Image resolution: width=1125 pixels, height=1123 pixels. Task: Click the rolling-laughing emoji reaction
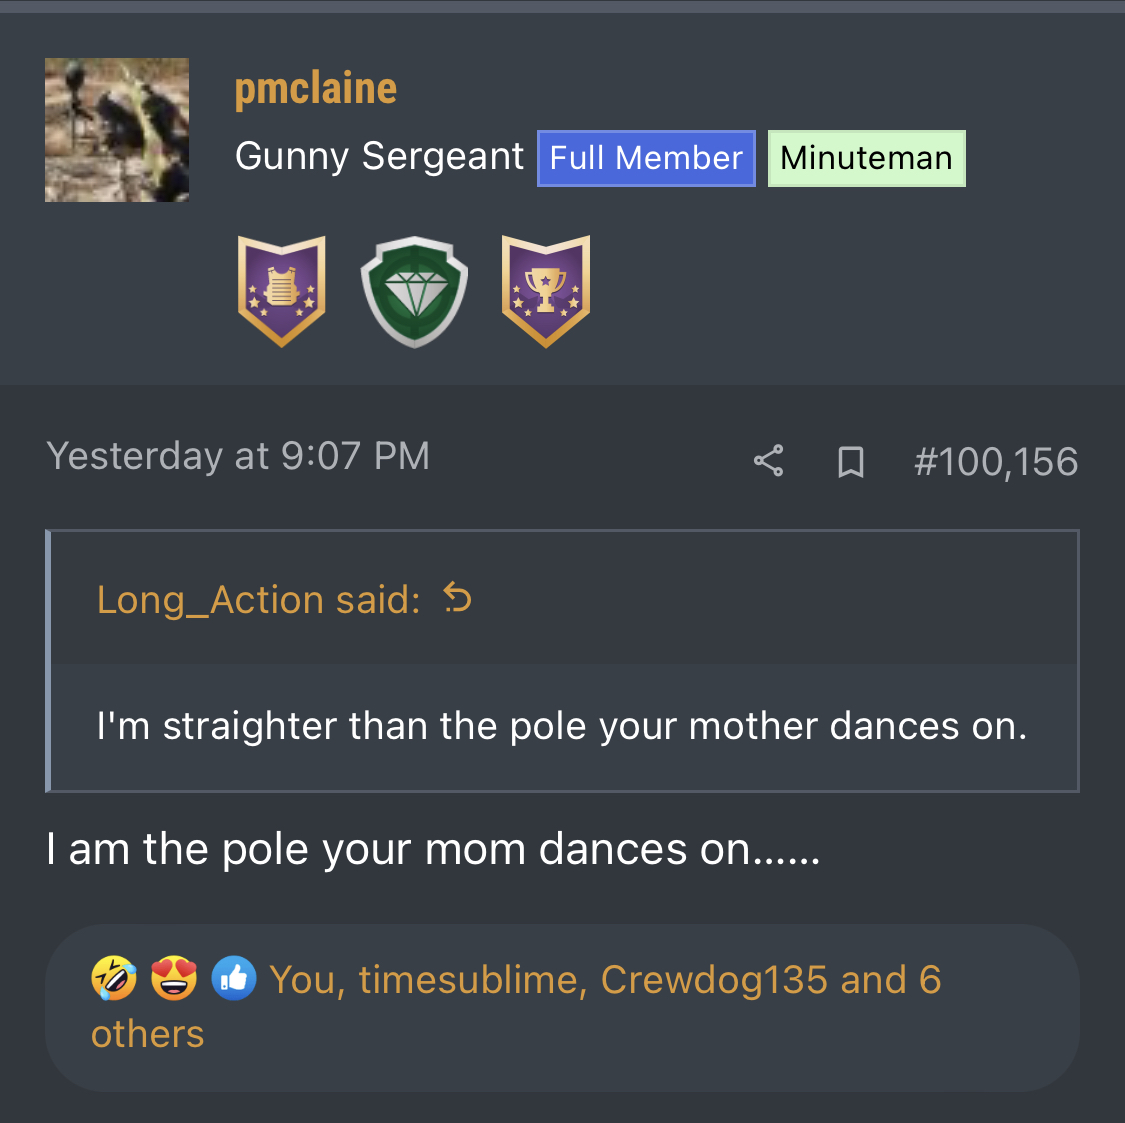coord(114,979)
